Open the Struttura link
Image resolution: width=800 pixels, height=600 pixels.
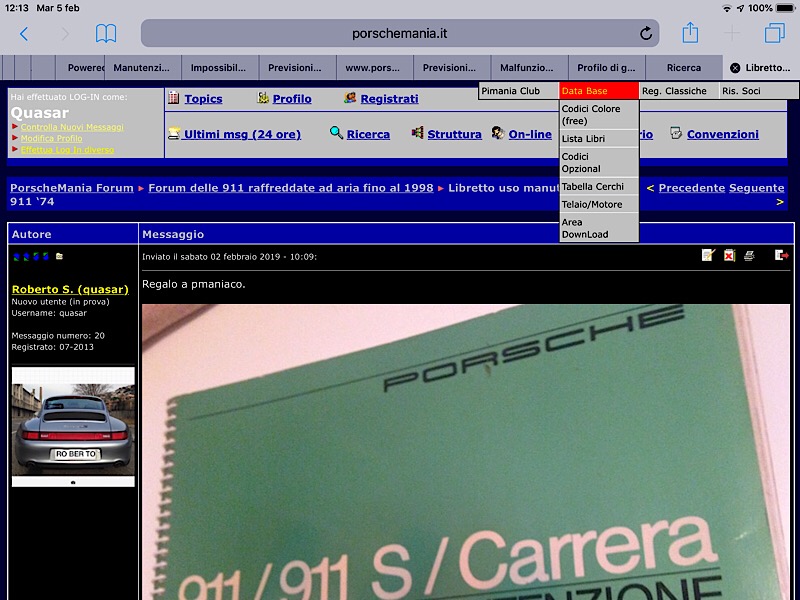click(x=454, y=134)
